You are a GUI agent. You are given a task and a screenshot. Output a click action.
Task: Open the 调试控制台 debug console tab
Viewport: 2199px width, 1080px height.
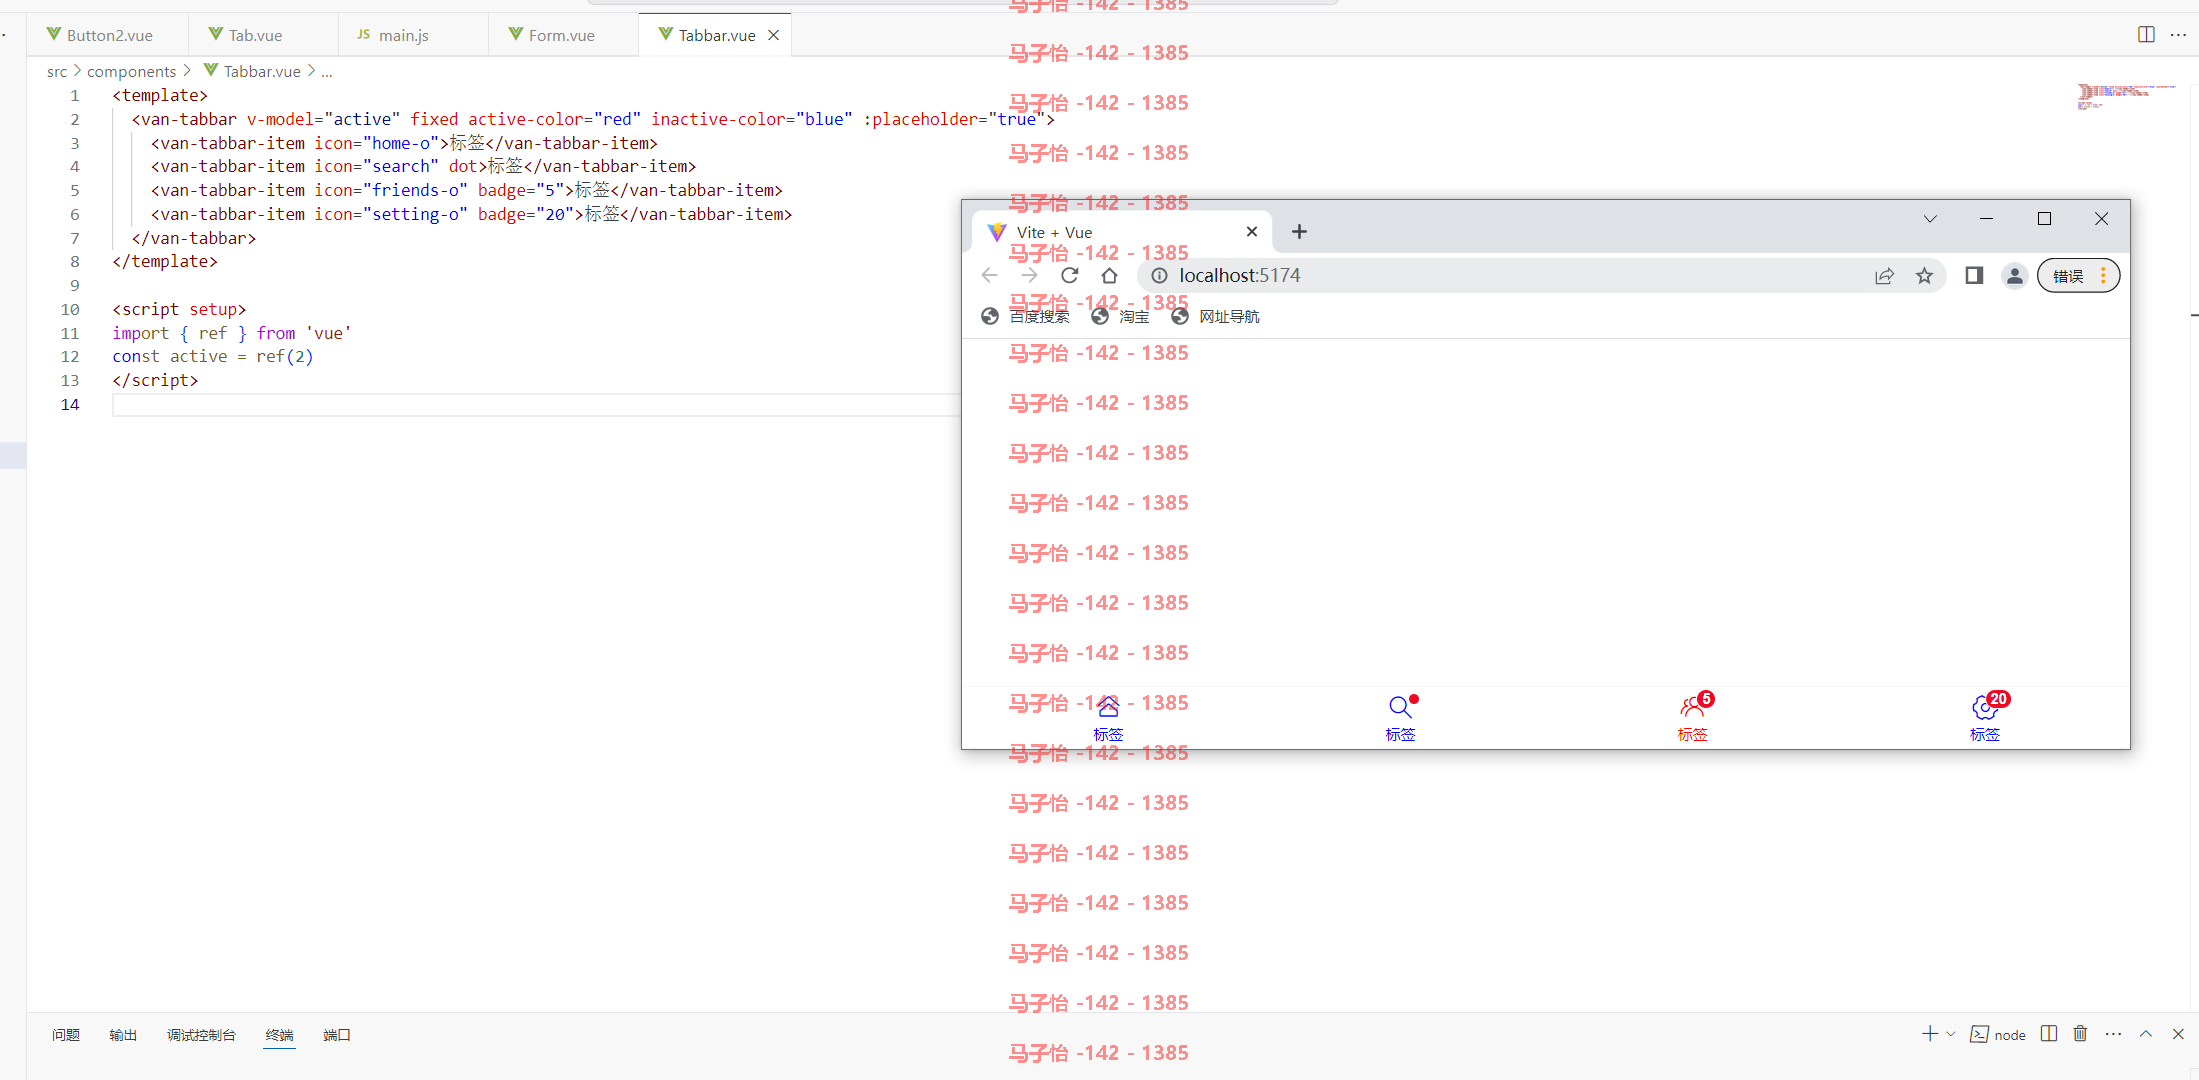tap(201, 1035)
